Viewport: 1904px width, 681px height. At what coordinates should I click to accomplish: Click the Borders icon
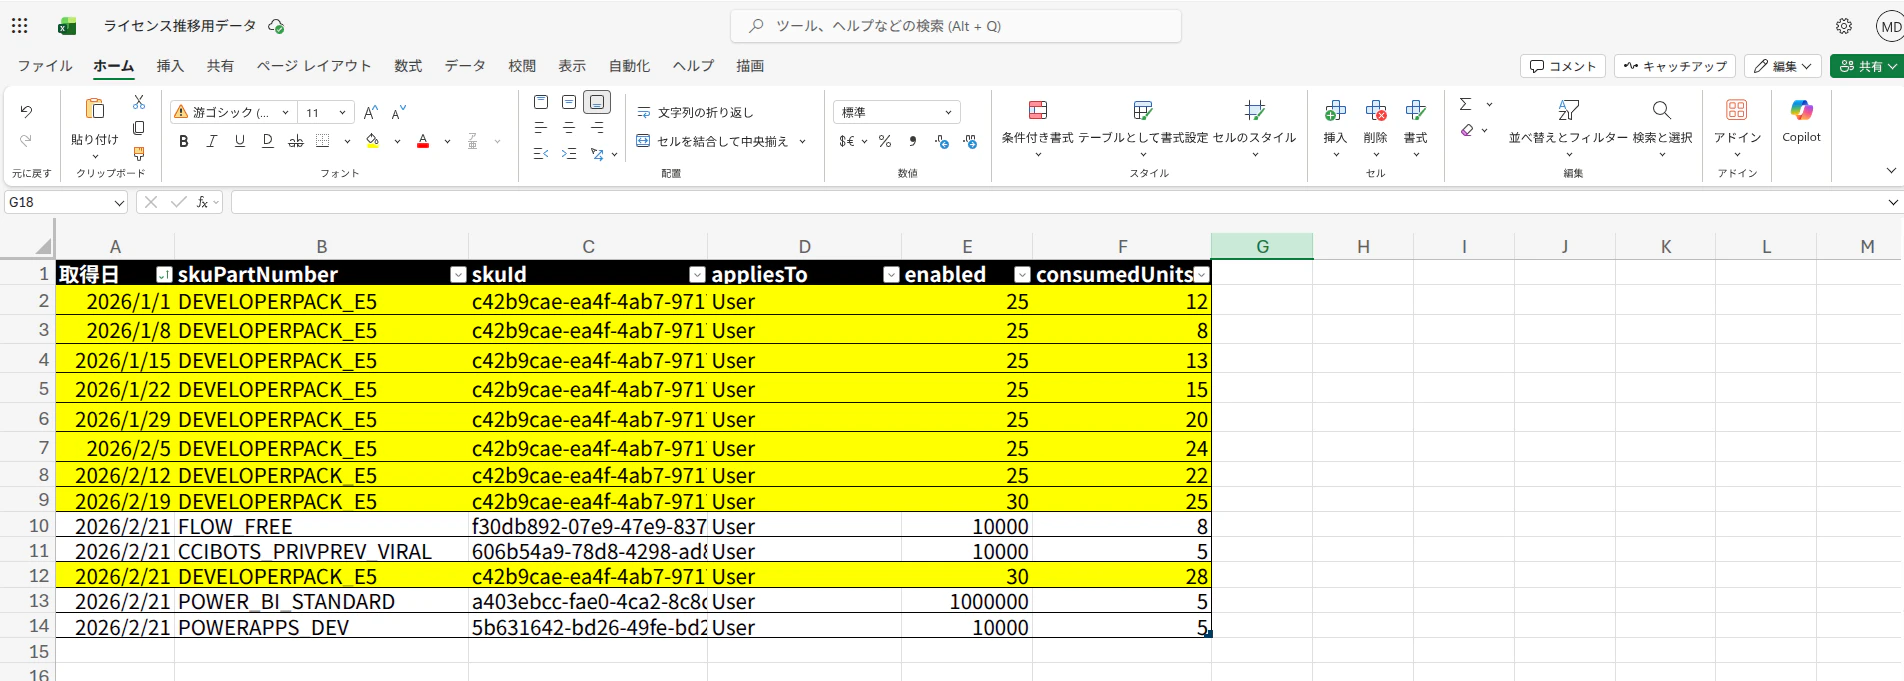tap(323, 142)
